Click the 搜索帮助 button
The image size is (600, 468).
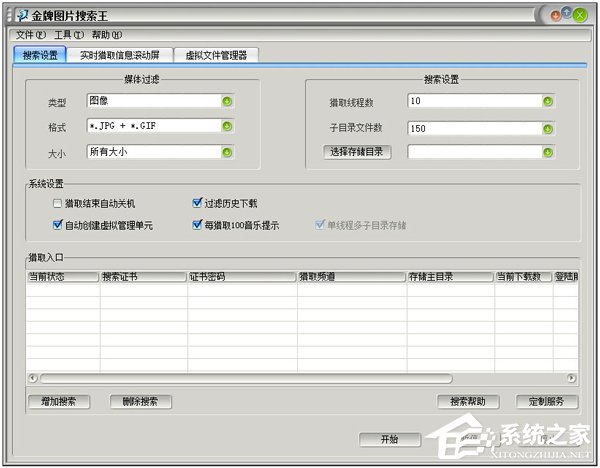[x=468, y=402]
